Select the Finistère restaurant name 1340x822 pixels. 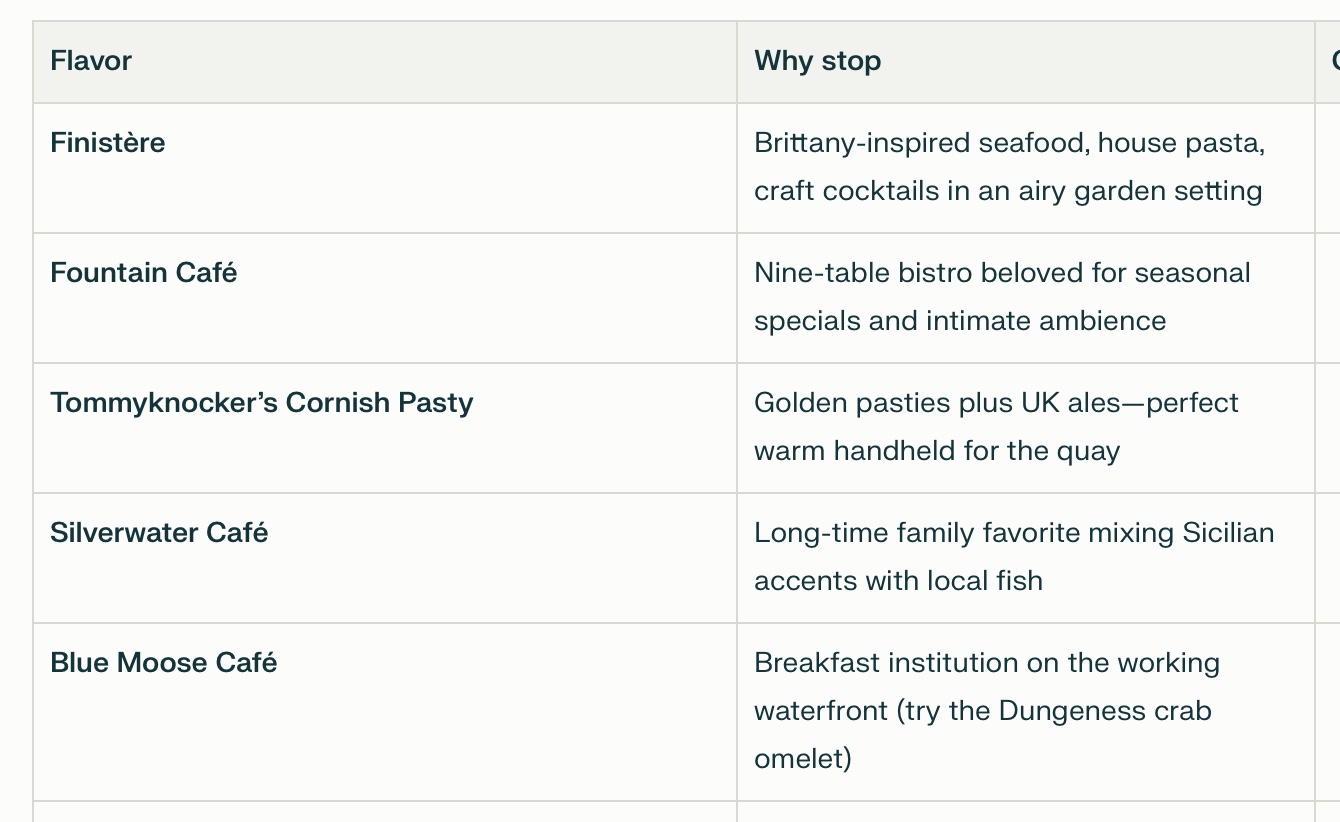(x=108, y=143)
